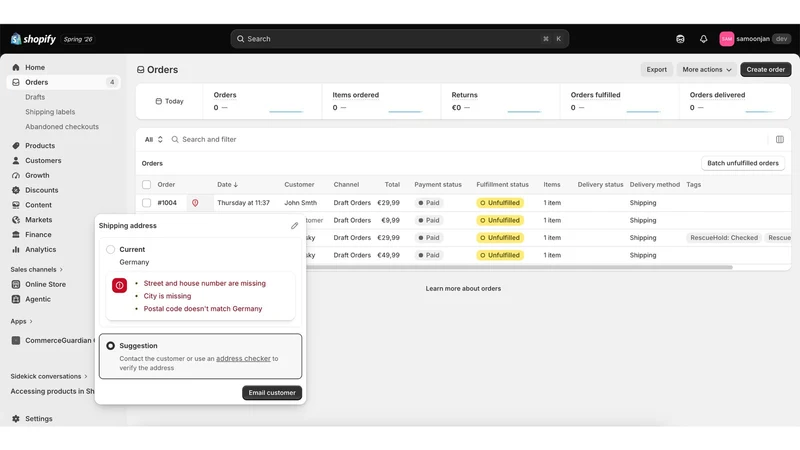Click the Finance icon in sidebar
Image resolution: width=800 pixels, height=450 pixels.
(x=16, y=234)
